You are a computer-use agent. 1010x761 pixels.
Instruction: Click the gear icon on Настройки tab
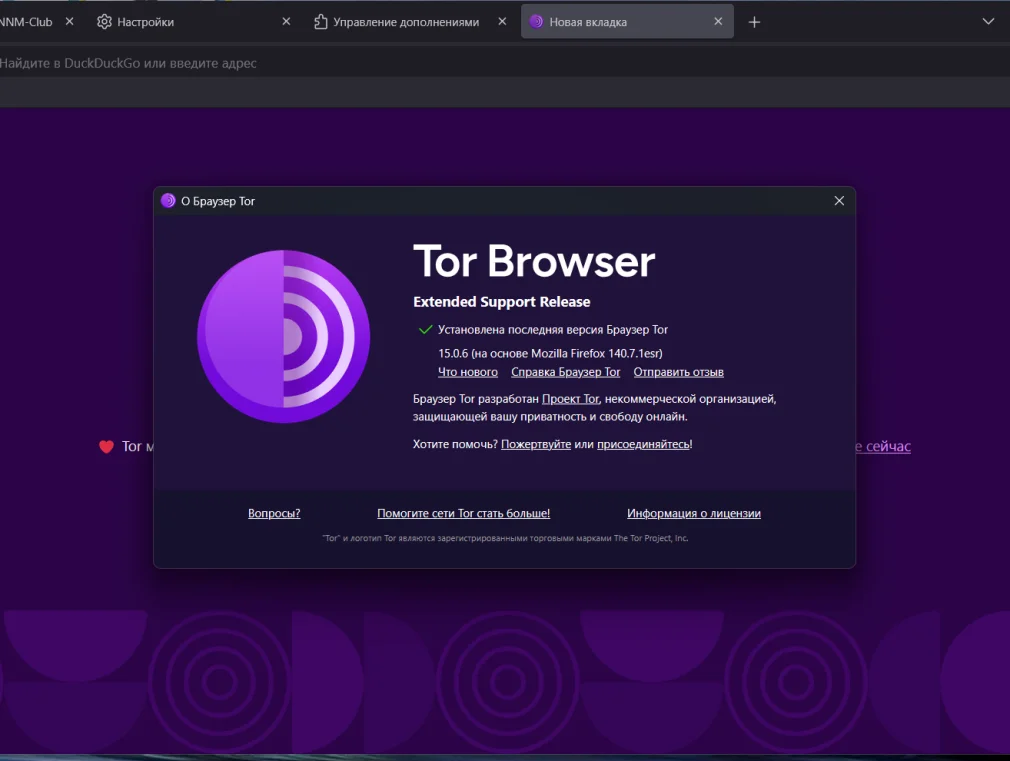tap(104, 22)
